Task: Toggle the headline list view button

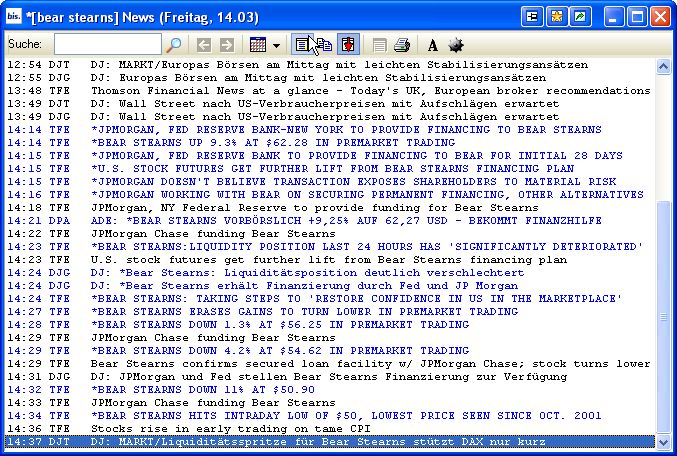Action: click(x=302, y=44)
